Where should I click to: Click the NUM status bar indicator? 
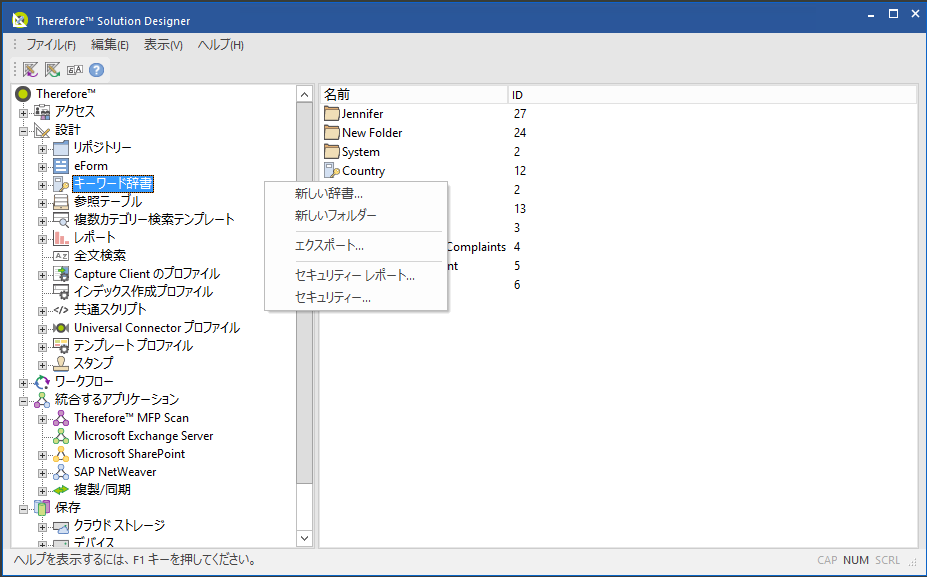point(856,560)
